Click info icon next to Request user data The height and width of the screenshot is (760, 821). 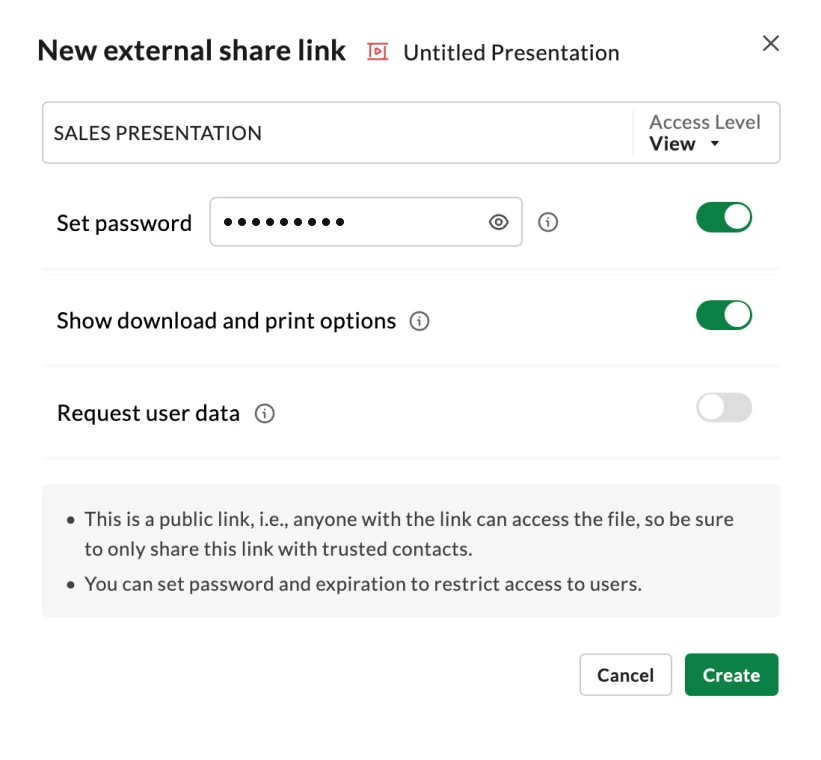(x=264, y=413)
